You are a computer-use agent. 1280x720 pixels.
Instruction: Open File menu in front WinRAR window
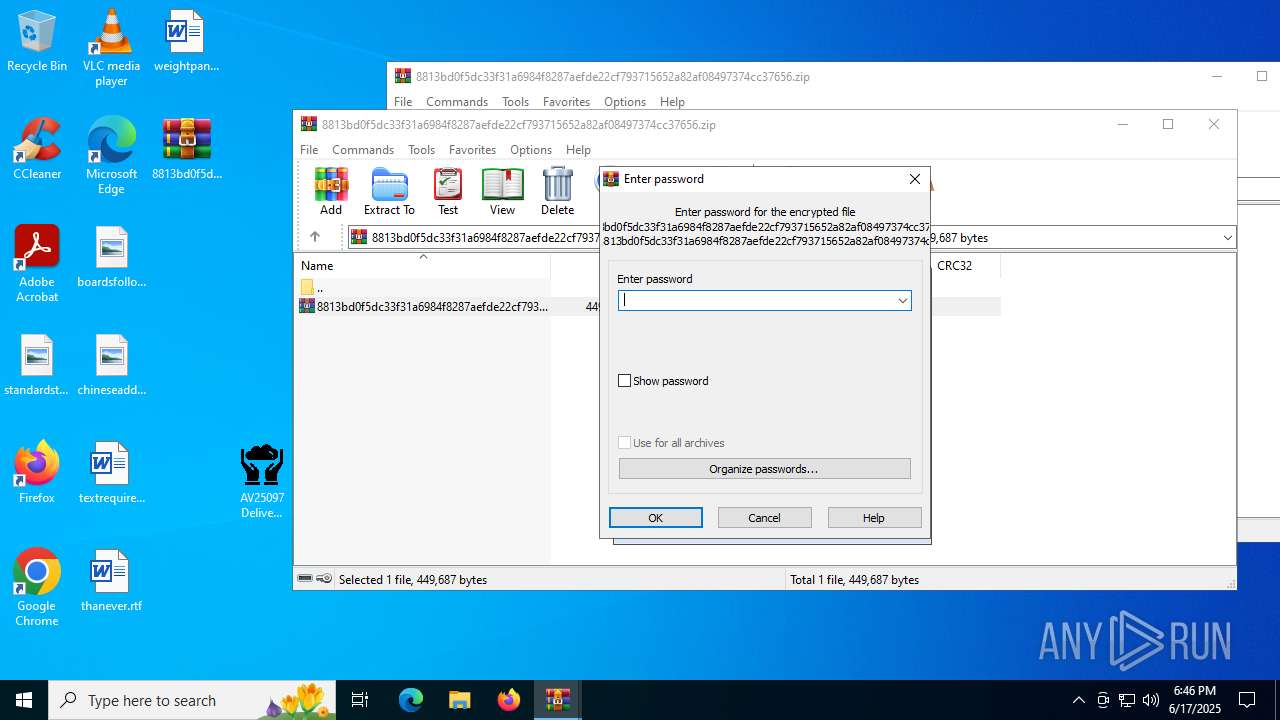pos(310,150)
